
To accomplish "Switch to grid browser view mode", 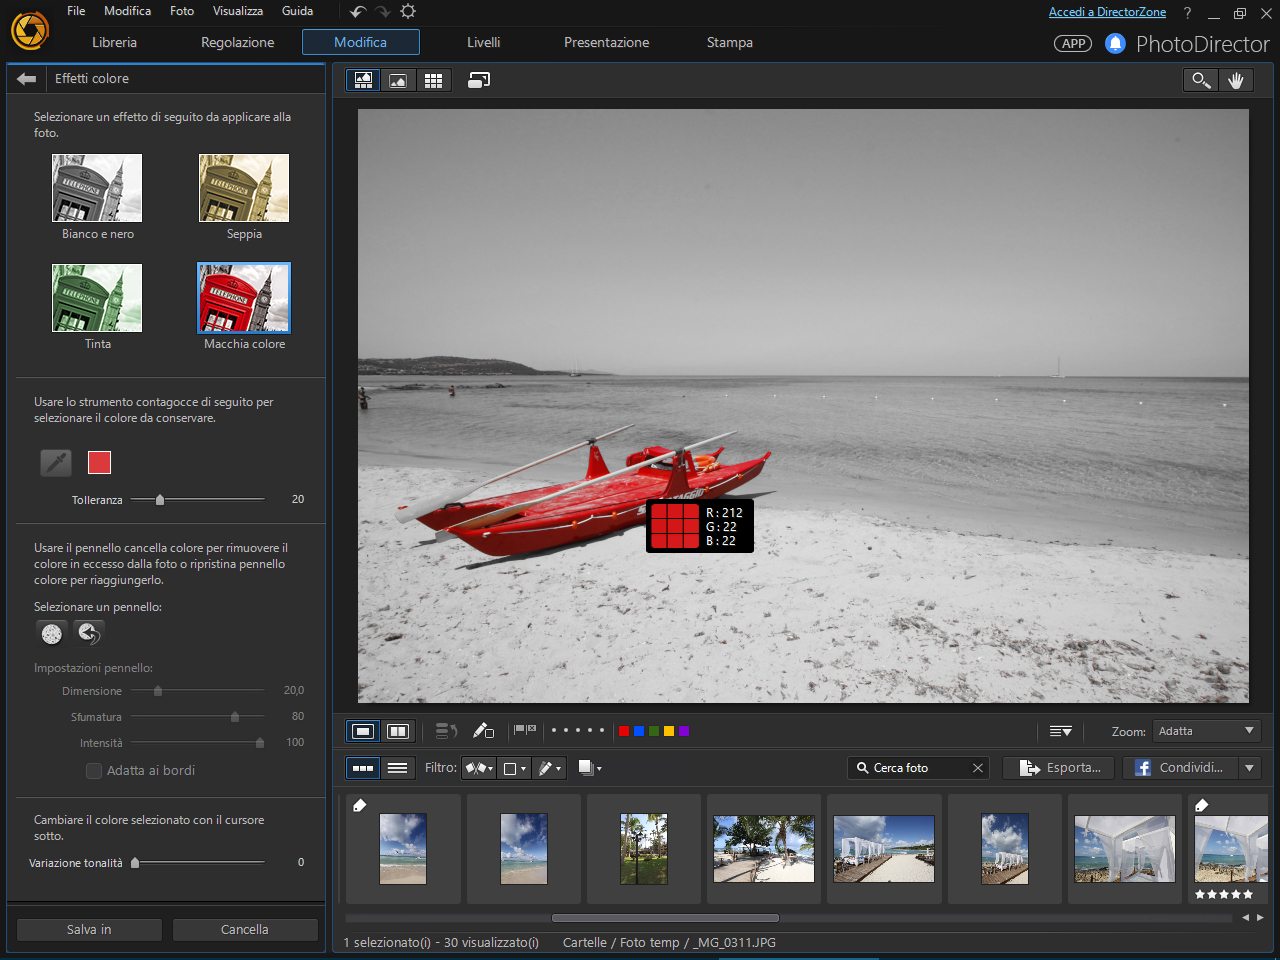I will (x=433, y=81).
